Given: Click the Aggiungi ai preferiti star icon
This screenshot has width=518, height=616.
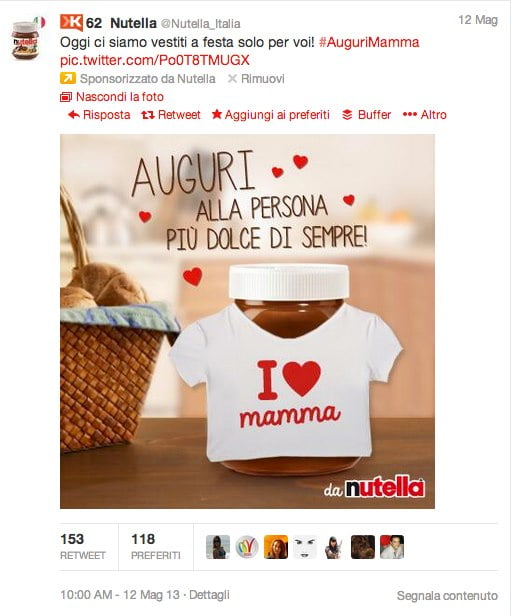Looking at the screenshot, I should [217, 114].
